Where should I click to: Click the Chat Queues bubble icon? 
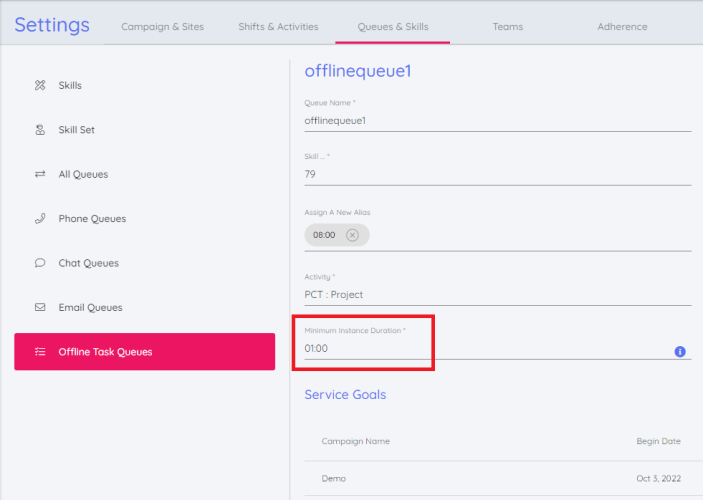(40, 263)
